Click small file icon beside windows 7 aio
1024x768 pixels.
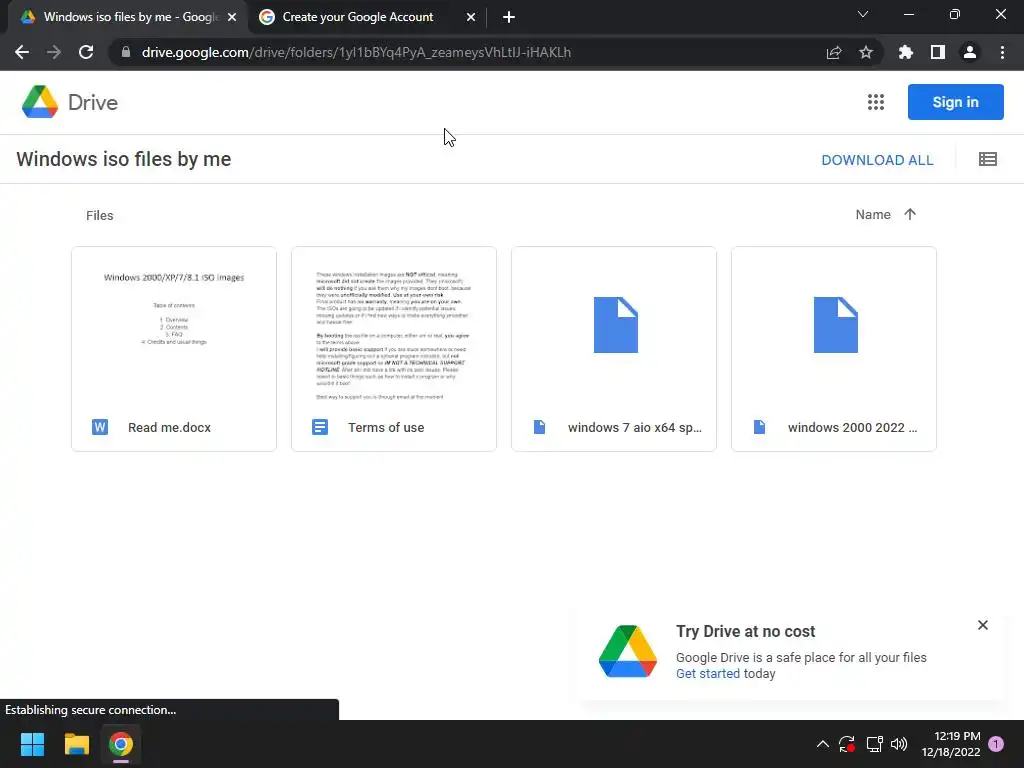539,427
